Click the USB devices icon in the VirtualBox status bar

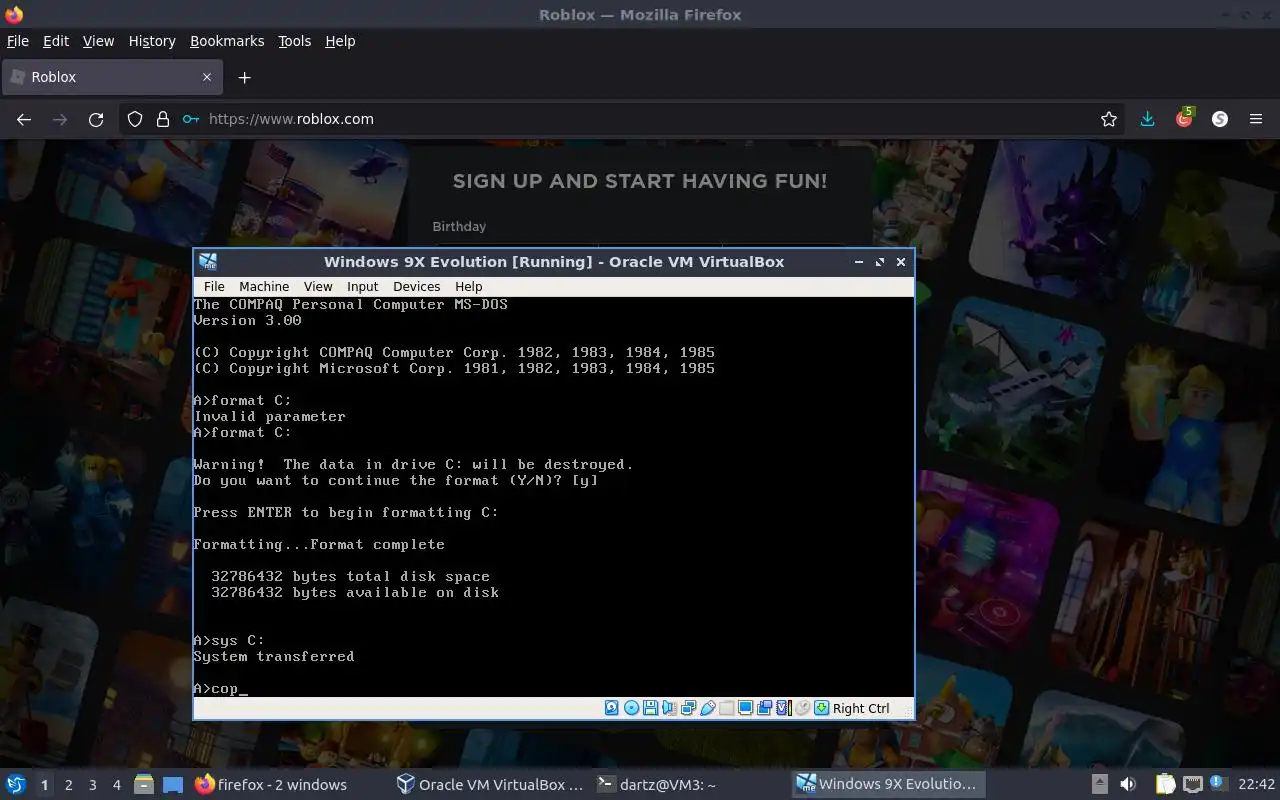(707, 708)
